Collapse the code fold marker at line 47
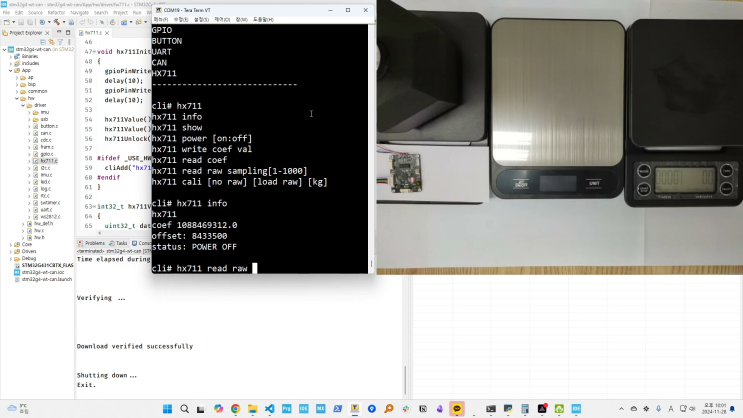 pyautogui.click(x=95, y=52)
